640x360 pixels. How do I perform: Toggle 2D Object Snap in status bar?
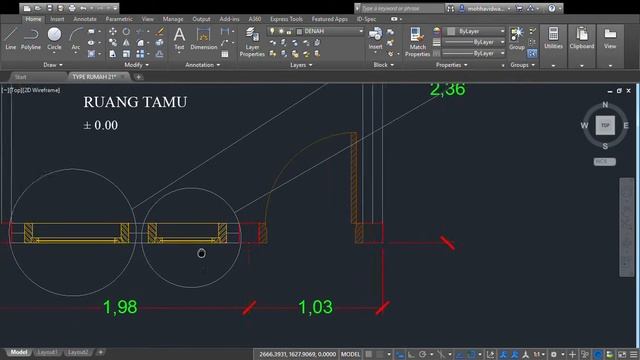[x=471, y=354]
